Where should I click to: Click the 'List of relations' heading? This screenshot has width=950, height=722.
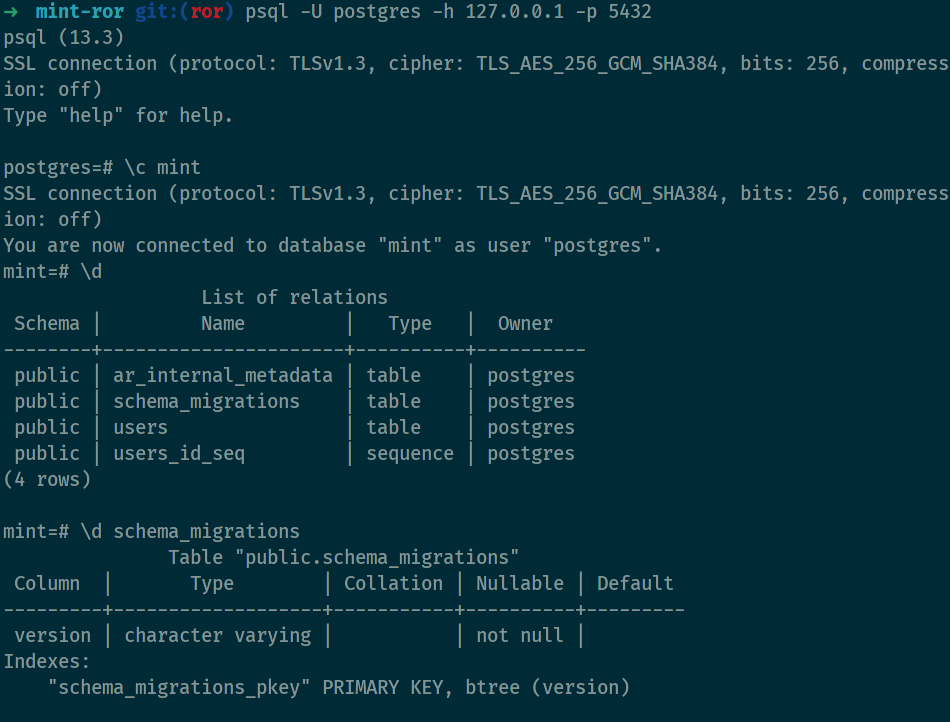click(294, 298)
